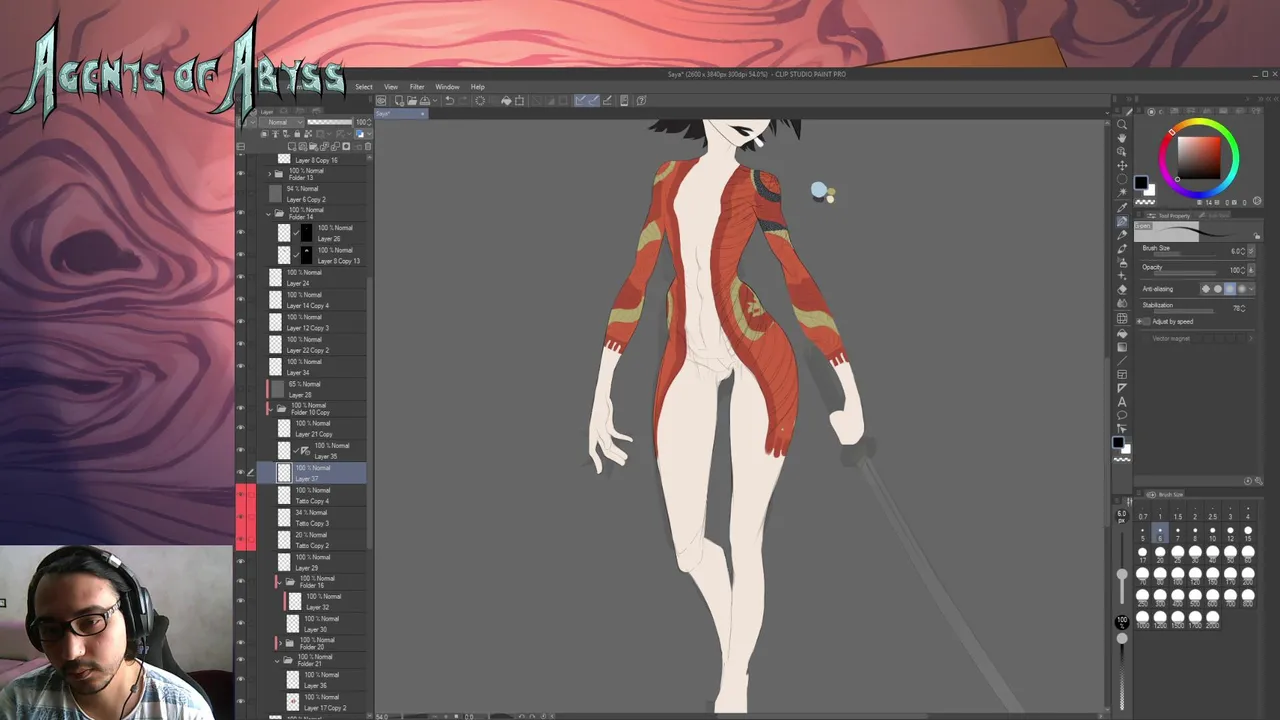Screen dimensions: 1280x720
Task: Open the View menu
Action: click(391, 87)
